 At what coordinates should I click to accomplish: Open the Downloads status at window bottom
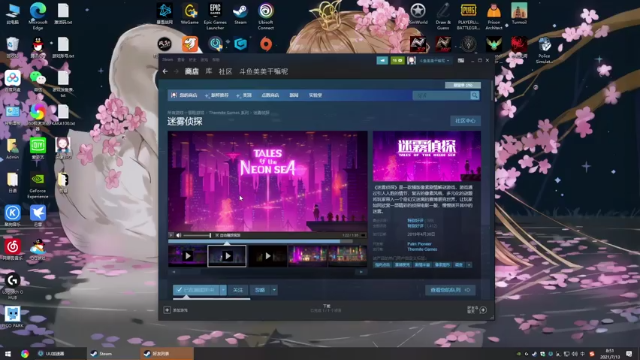coord(326,308)
